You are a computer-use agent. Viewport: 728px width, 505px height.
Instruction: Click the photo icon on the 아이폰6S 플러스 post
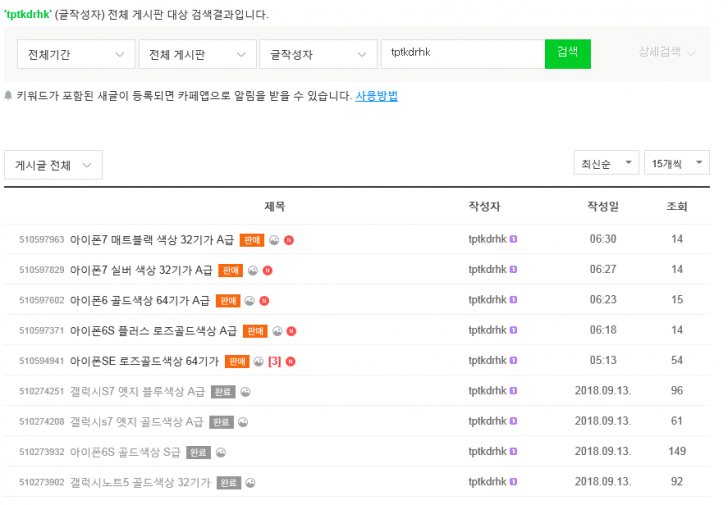277,331
